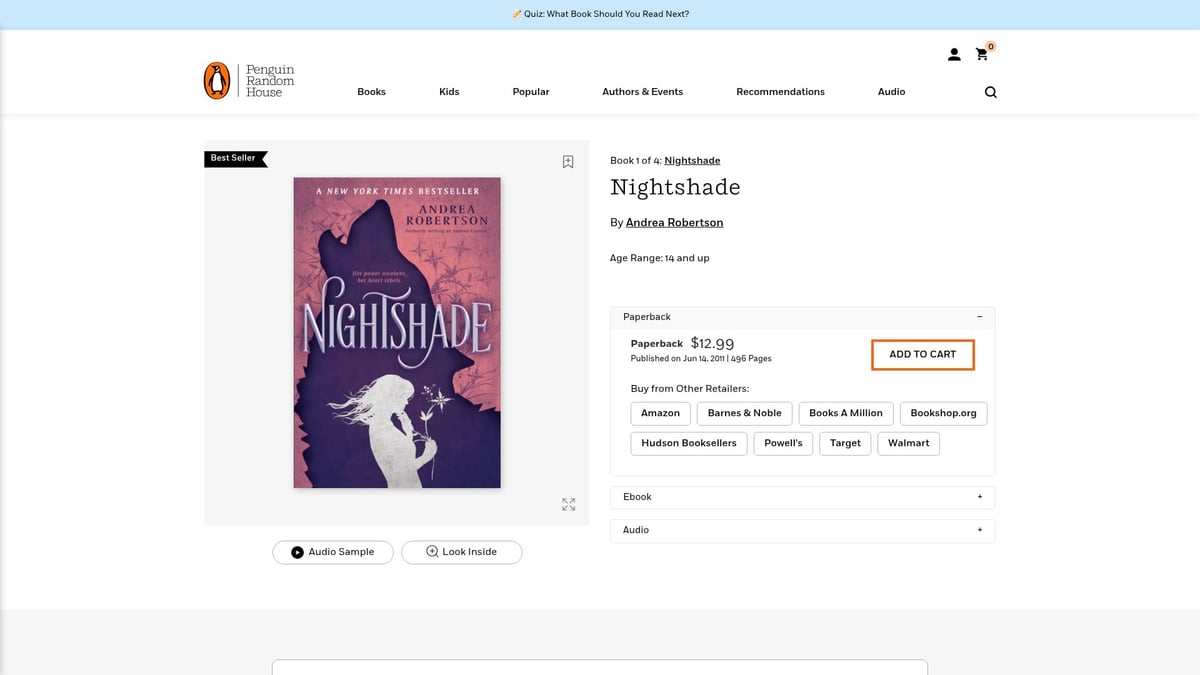Open the Penguin Random House logo homepage
Image resolution: width=1200 pixels, height=675 pixels.
point(249,81)
